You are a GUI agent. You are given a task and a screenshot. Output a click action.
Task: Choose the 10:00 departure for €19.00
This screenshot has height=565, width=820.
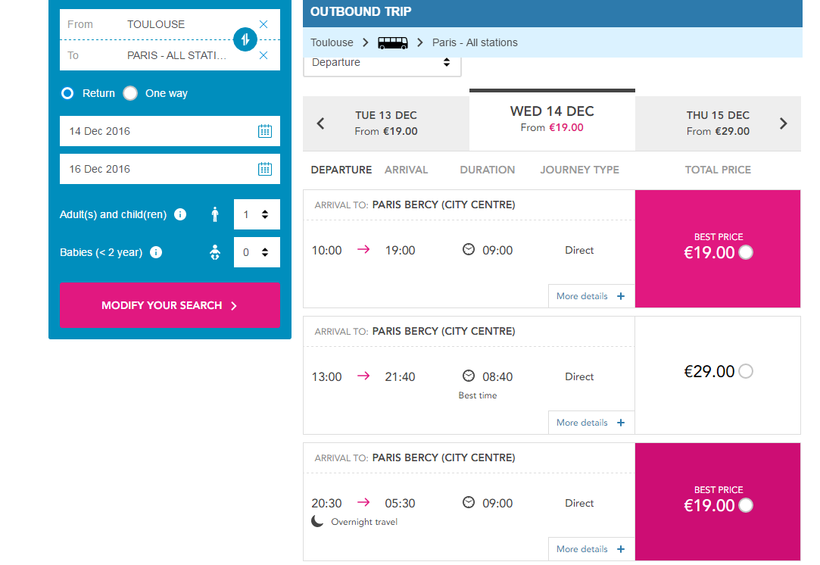tap(745, 252)
